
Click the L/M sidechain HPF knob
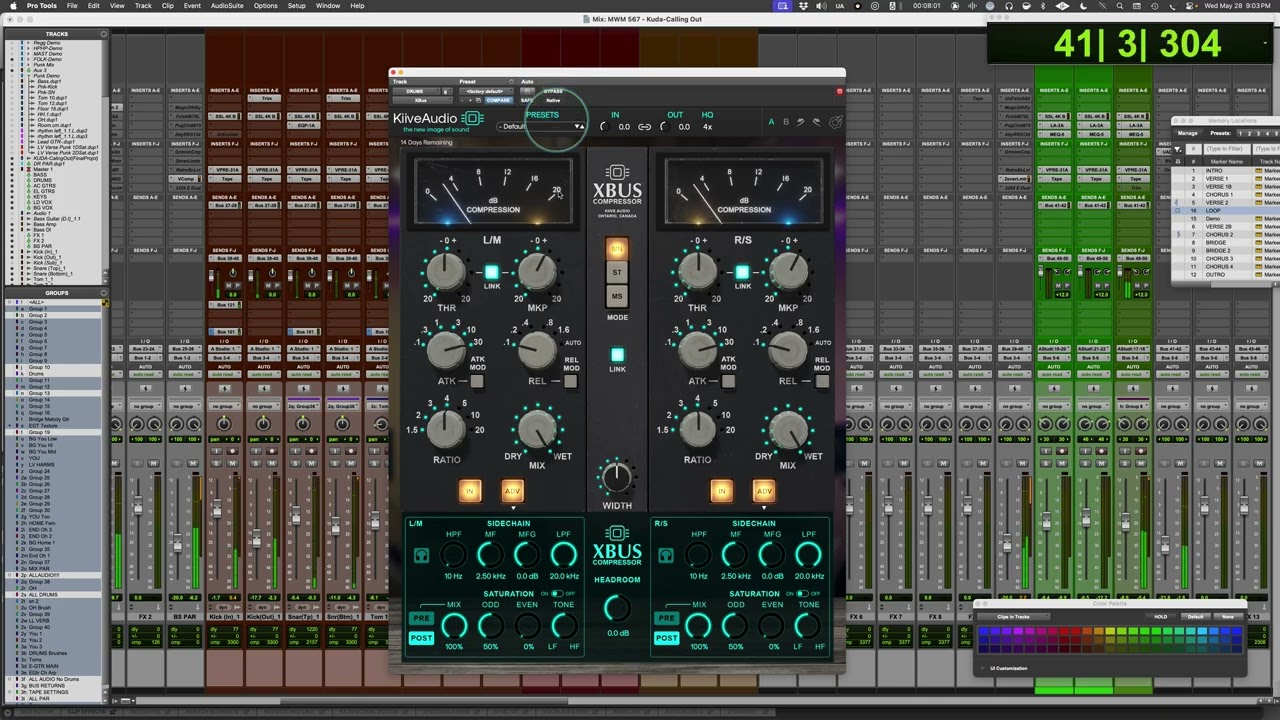coord(453,555)
